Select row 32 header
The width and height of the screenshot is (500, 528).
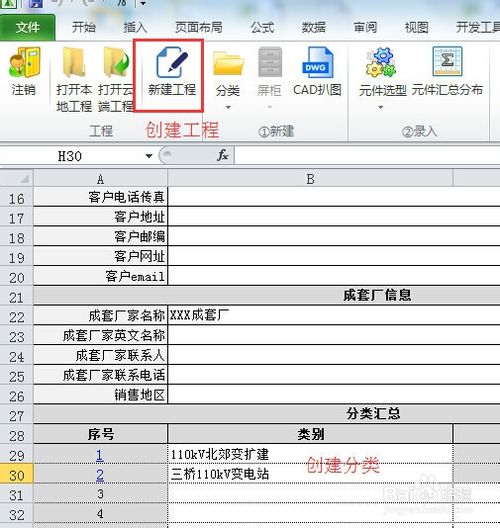click(16, 514)
